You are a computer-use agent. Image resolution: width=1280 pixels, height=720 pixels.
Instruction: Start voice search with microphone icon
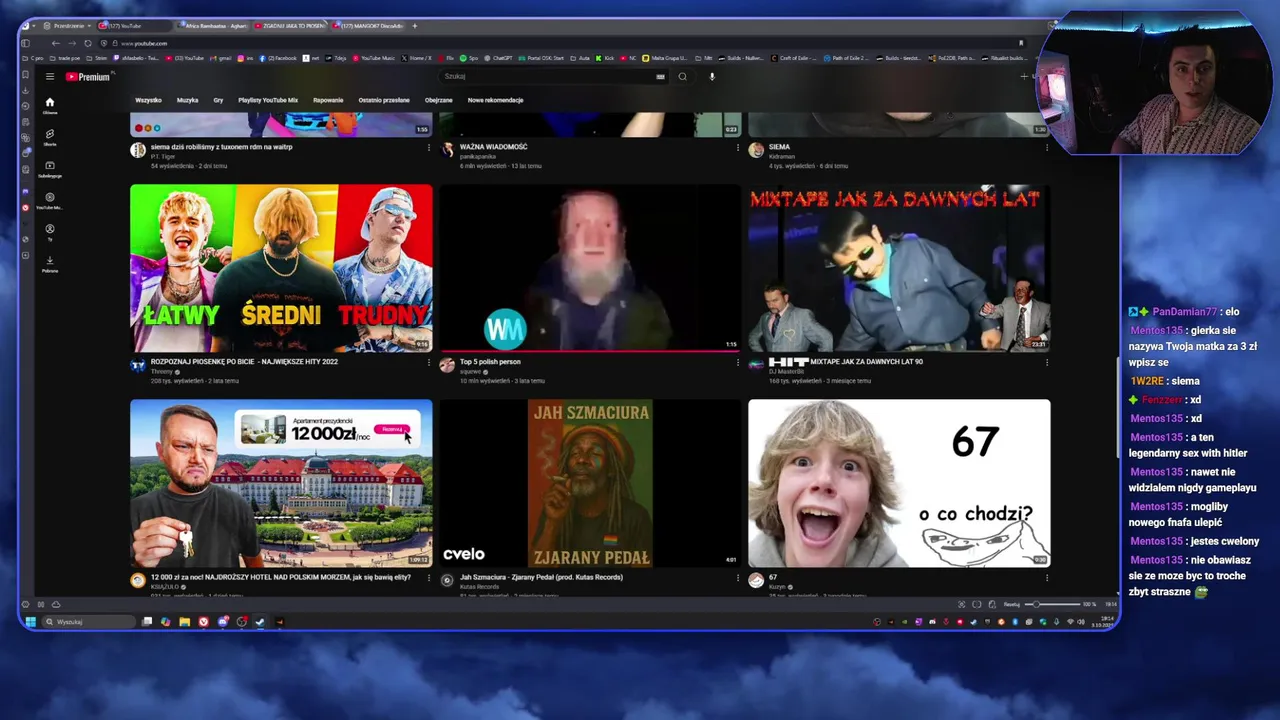point(712,76)
